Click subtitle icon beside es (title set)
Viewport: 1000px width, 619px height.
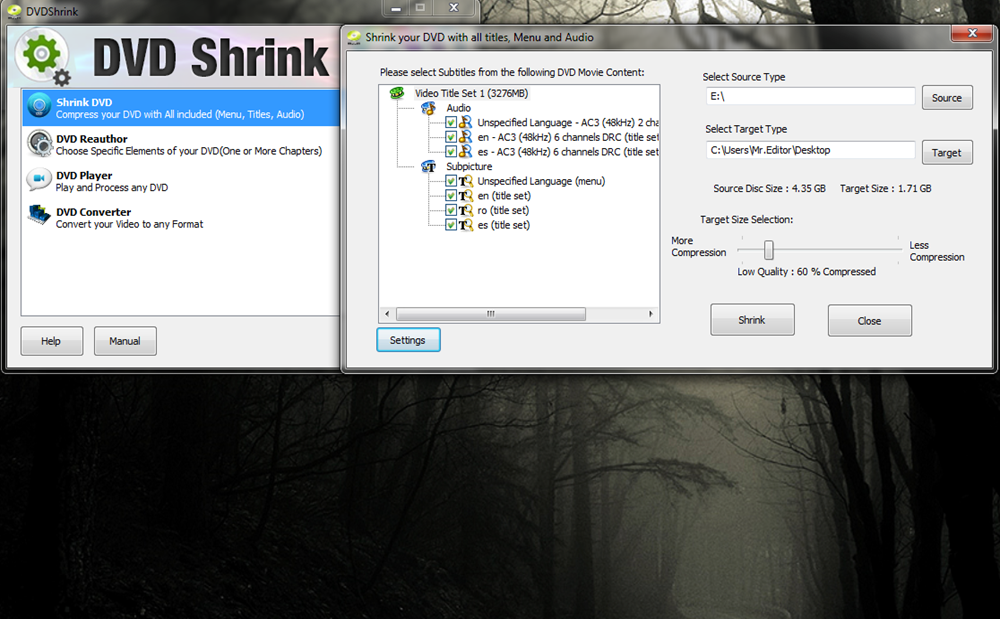[466, 225]
